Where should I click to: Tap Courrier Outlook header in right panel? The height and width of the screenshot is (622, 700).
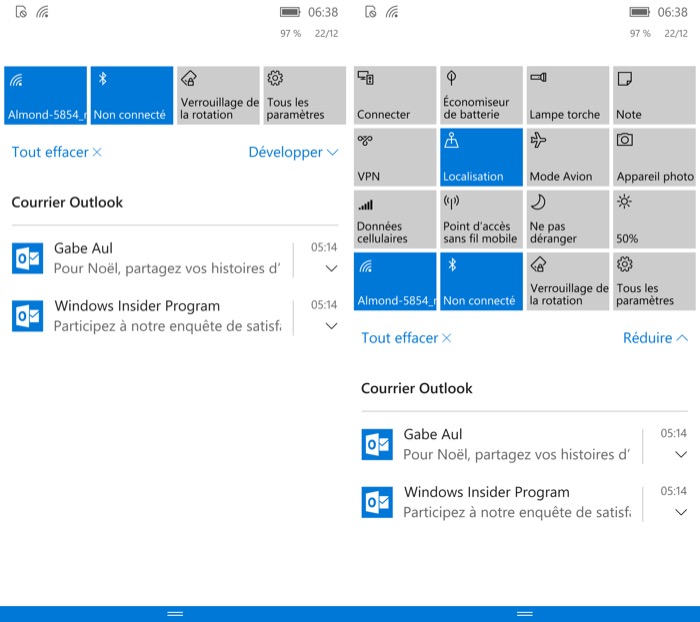(x=417, y=388)
